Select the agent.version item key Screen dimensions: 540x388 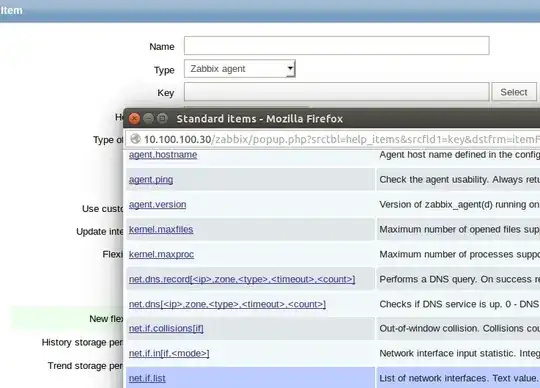click(x=157, y=205)
